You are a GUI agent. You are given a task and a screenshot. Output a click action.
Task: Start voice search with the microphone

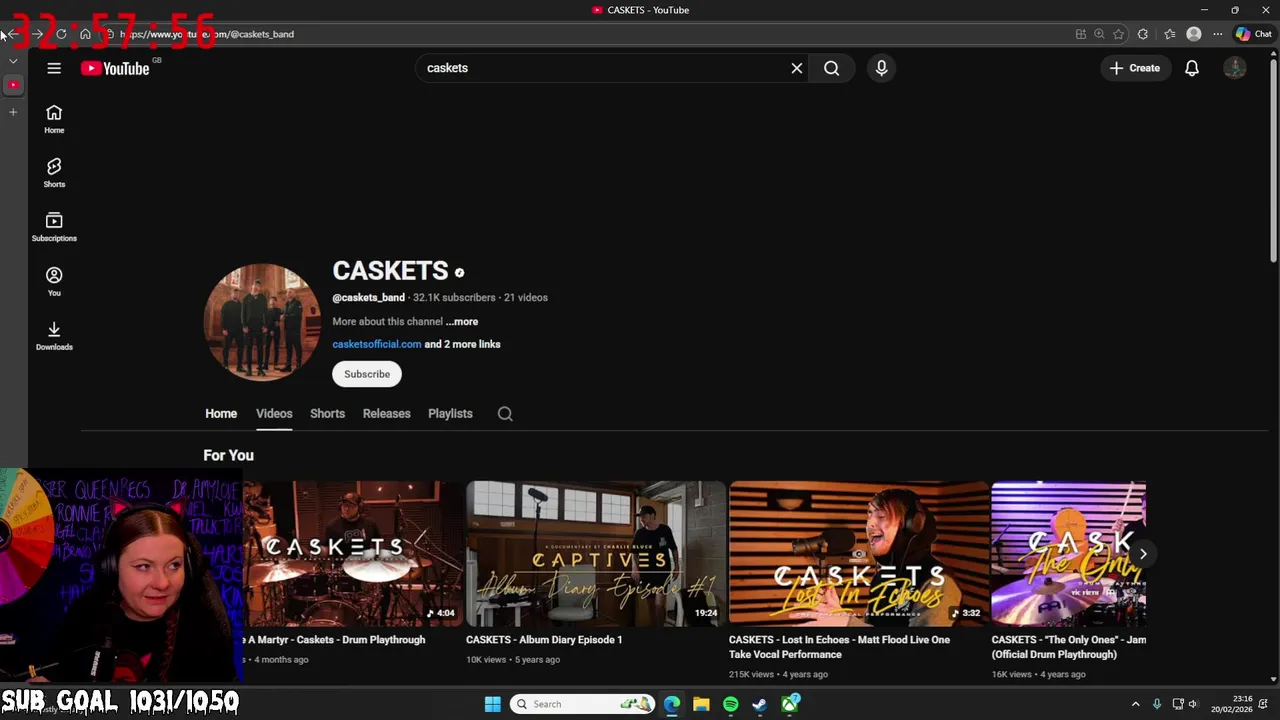pyautogui.click(x=881, y=68)
